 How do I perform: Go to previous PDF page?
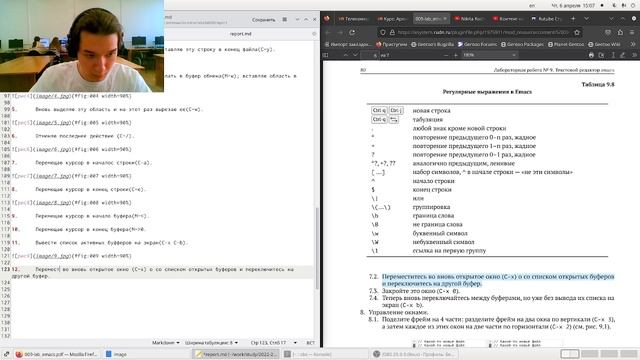345,55
